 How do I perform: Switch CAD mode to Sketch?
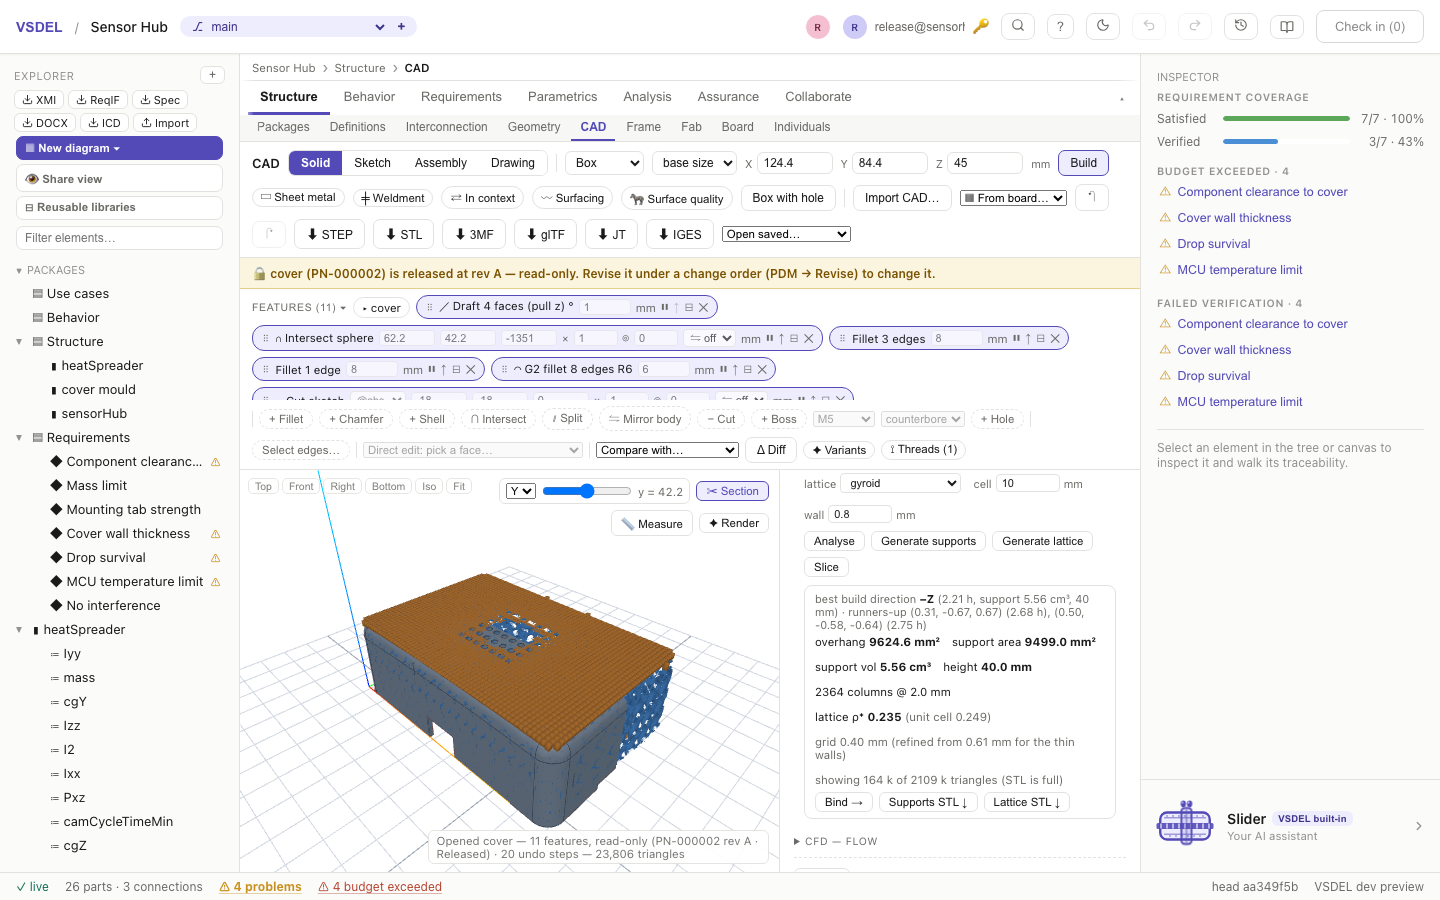pyautogui.click(x=372, y=163)
